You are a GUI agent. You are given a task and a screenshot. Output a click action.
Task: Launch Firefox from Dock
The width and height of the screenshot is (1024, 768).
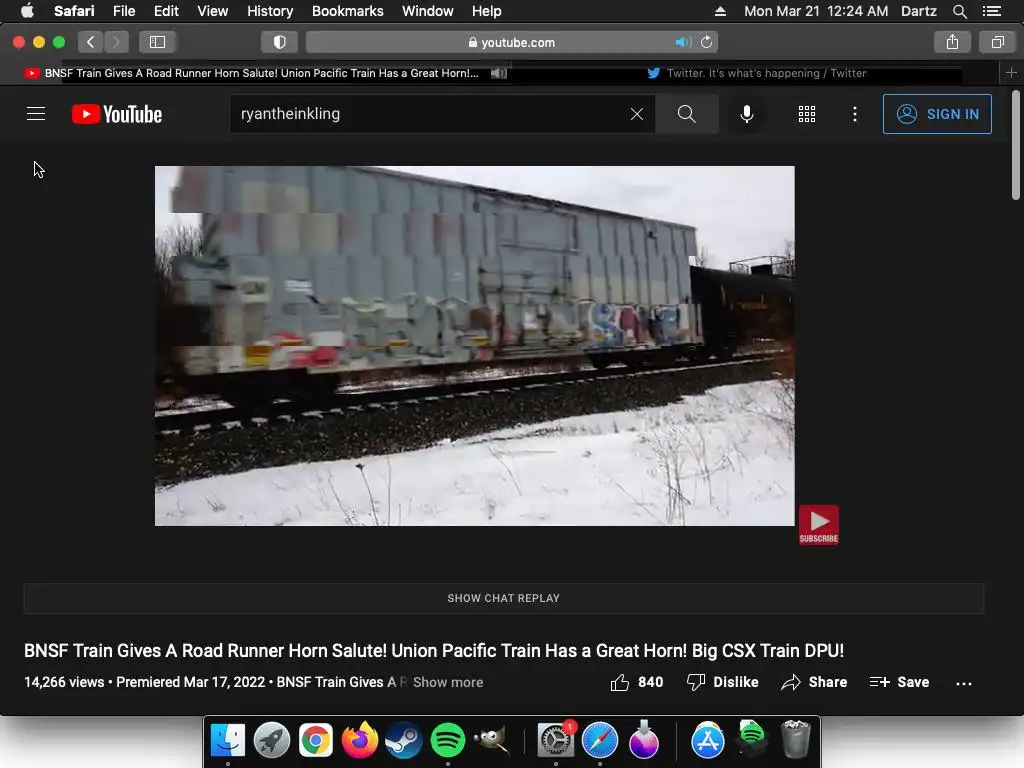pyautogui.click(x=360, y=741)
